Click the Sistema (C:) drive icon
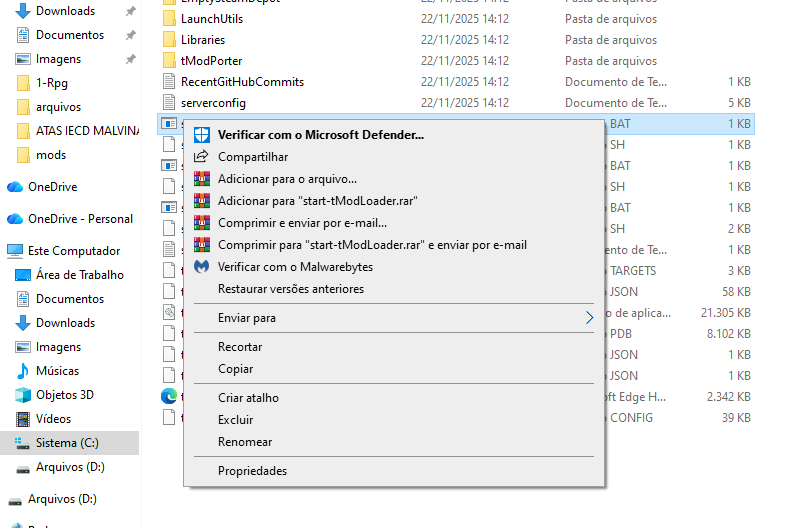 (x=22, y=443)
